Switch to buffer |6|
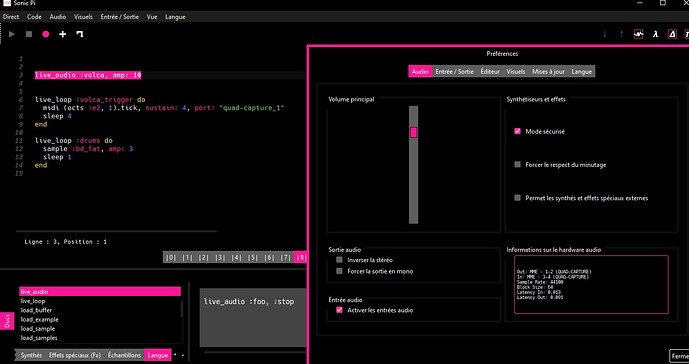The width and height of the screenshot is (689, 364). point(269,257)
